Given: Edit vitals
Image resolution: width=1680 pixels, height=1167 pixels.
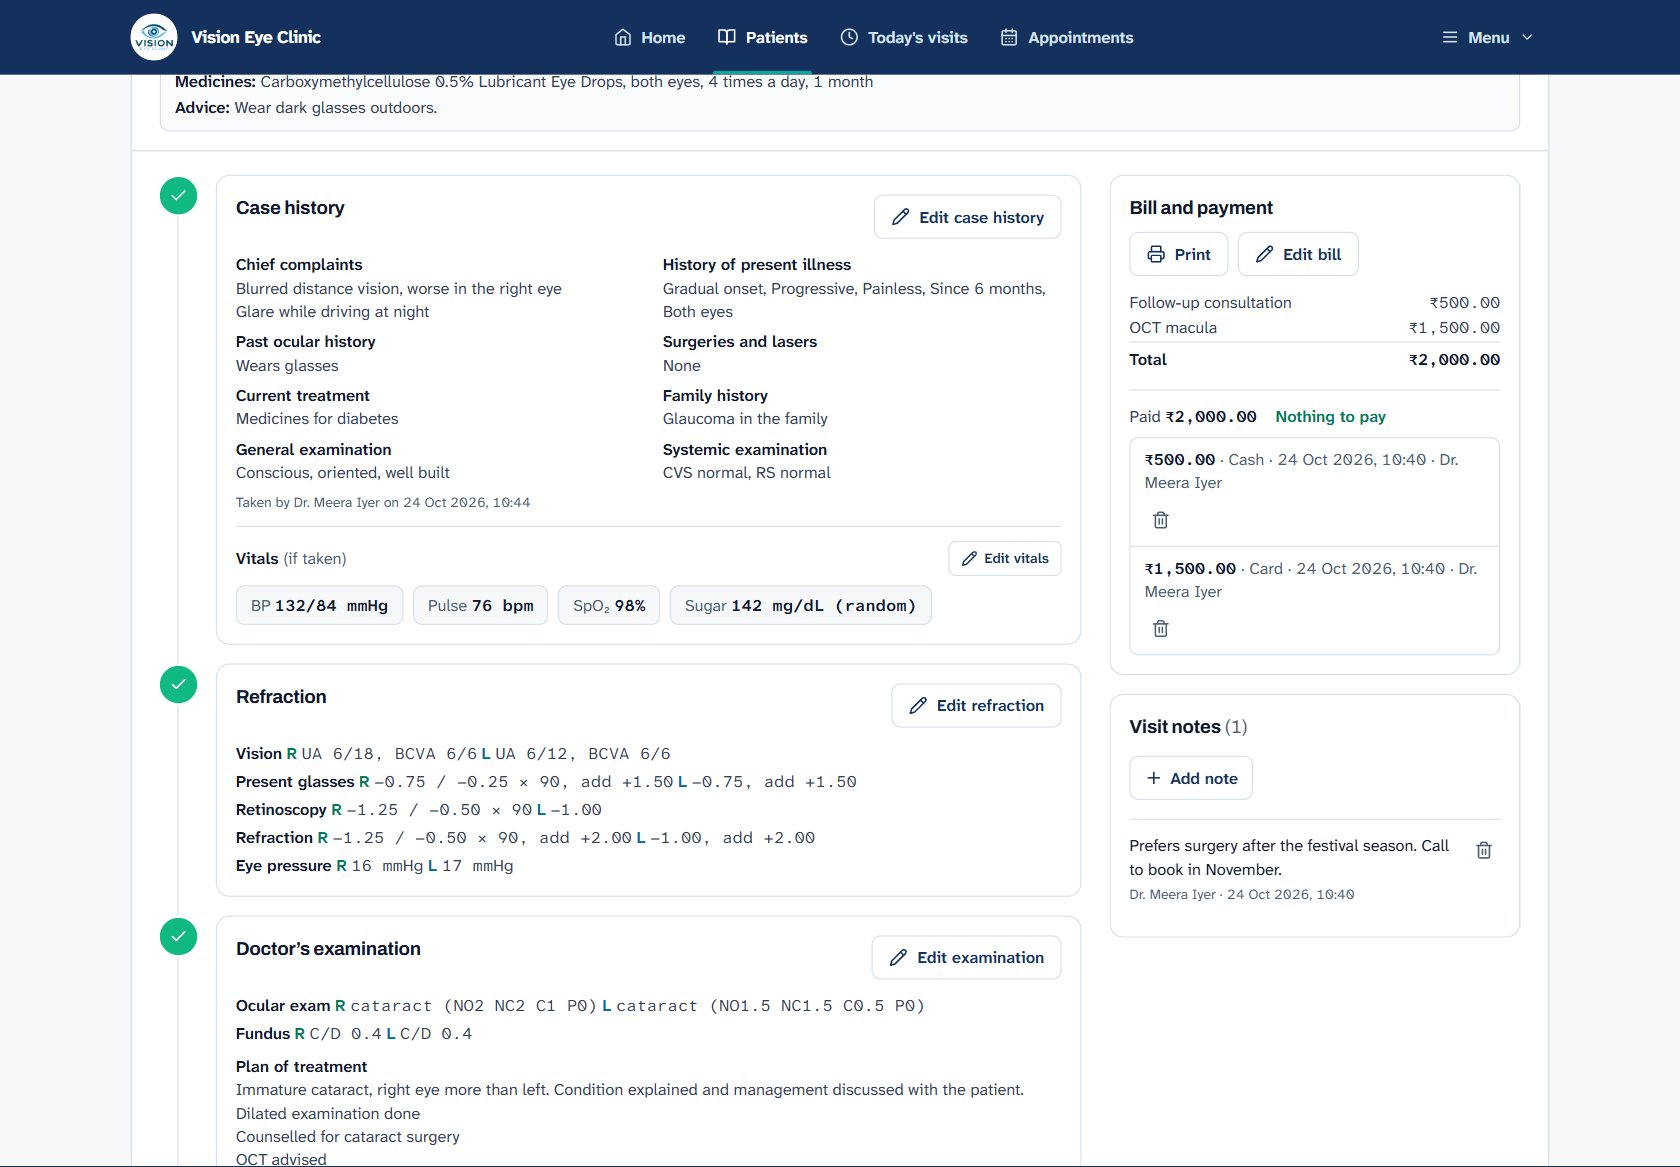Looking at the screenshot, I should tap(1005, 559).
